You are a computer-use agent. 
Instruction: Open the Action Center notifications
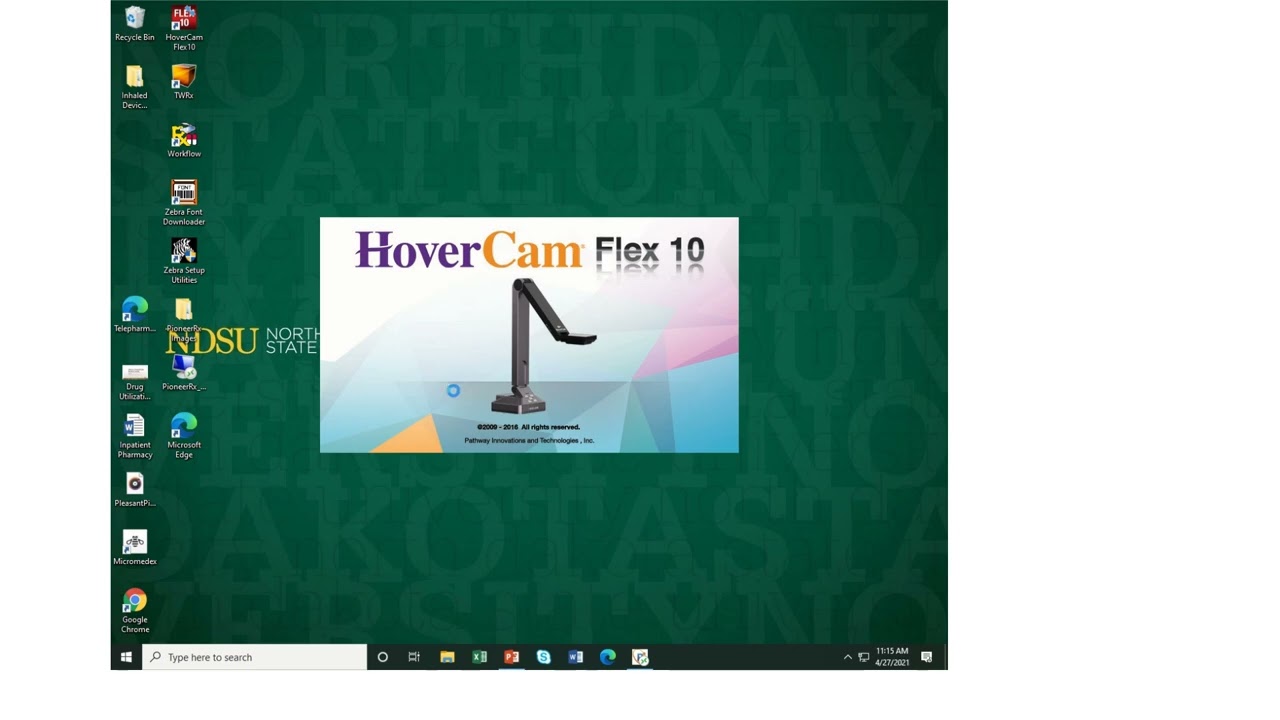(x=927, y=657)
